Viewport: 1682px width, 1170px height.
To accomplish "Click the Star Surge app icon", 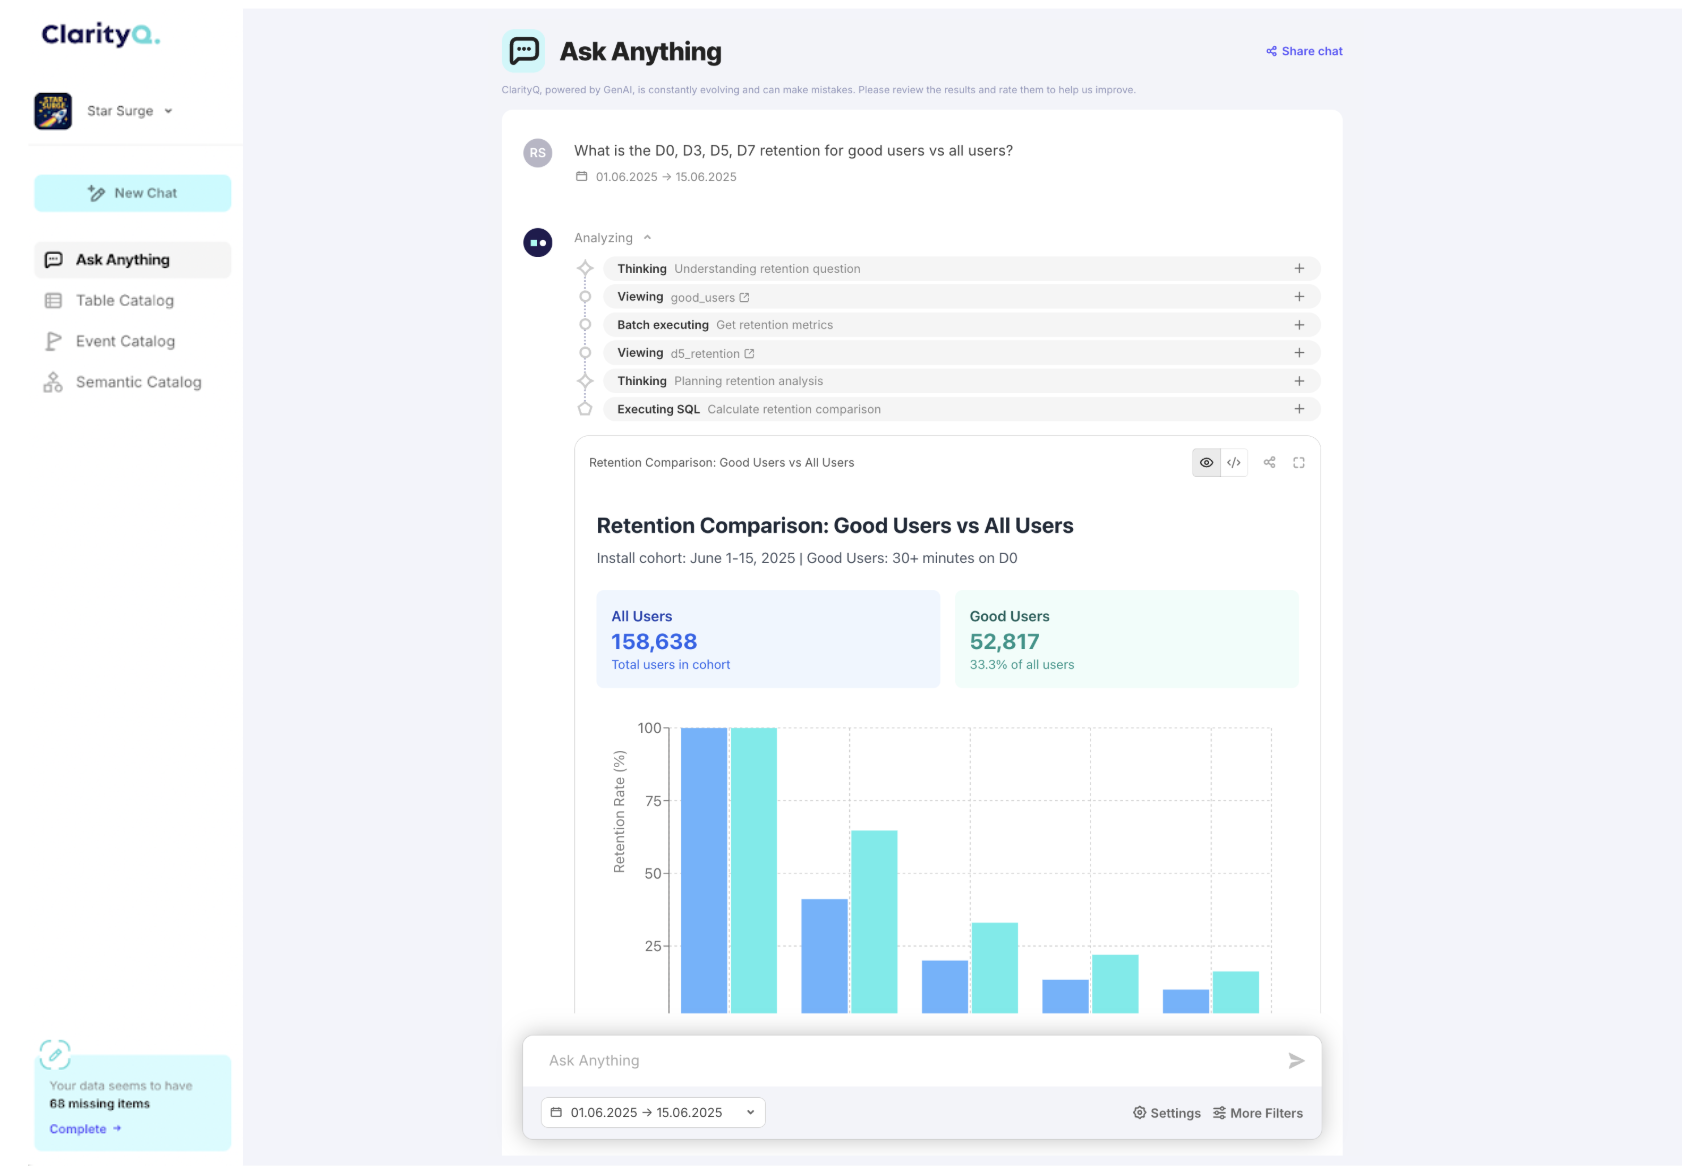I will click(x=53, y=111).
